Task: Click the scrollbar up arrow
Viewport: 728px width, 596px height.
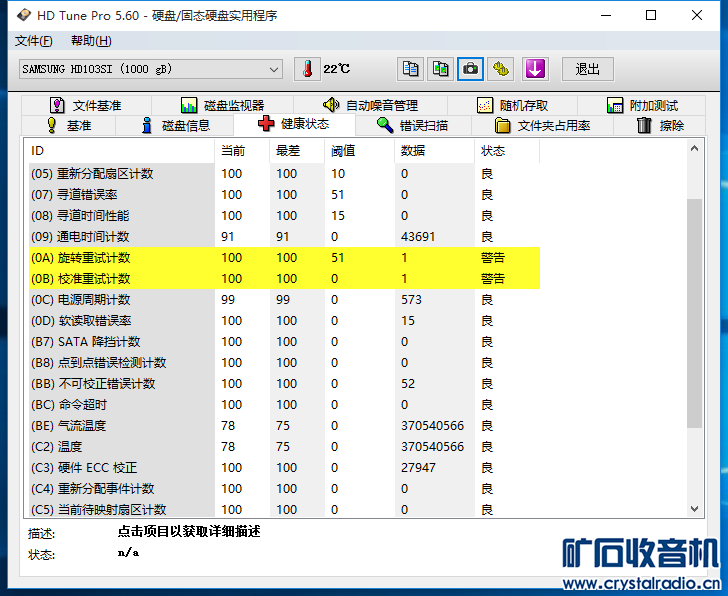Action: [695, 149]
